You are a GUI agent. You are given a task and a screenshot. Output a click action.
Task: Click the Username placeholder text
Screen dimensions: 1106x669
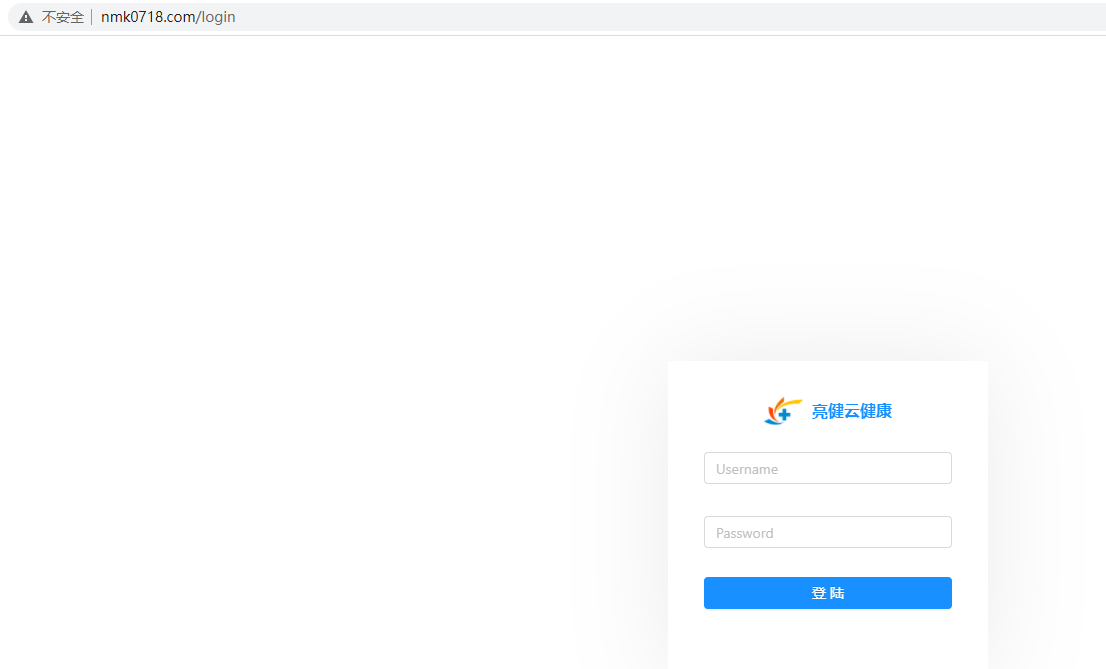pos(747,469)
